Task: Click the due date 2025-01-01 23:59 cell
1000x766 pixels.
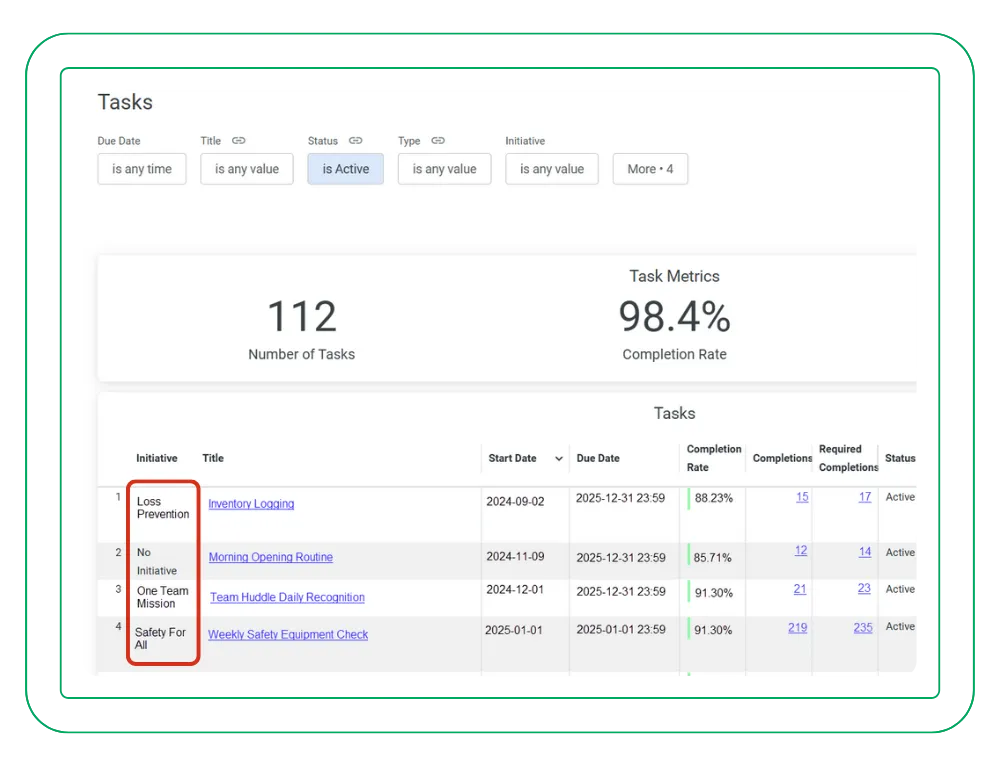Action: pos(621,630)
